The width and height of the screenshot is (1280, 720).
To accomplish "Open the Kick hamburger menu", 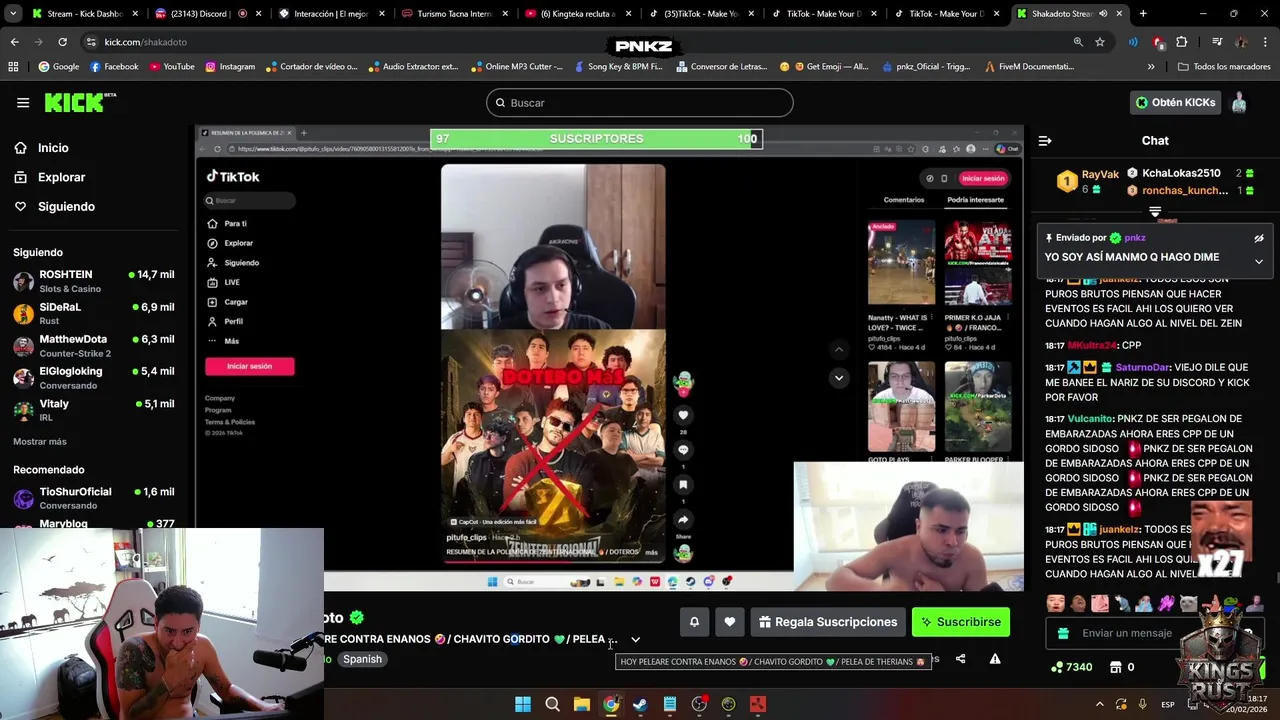I will coord(23,103).
